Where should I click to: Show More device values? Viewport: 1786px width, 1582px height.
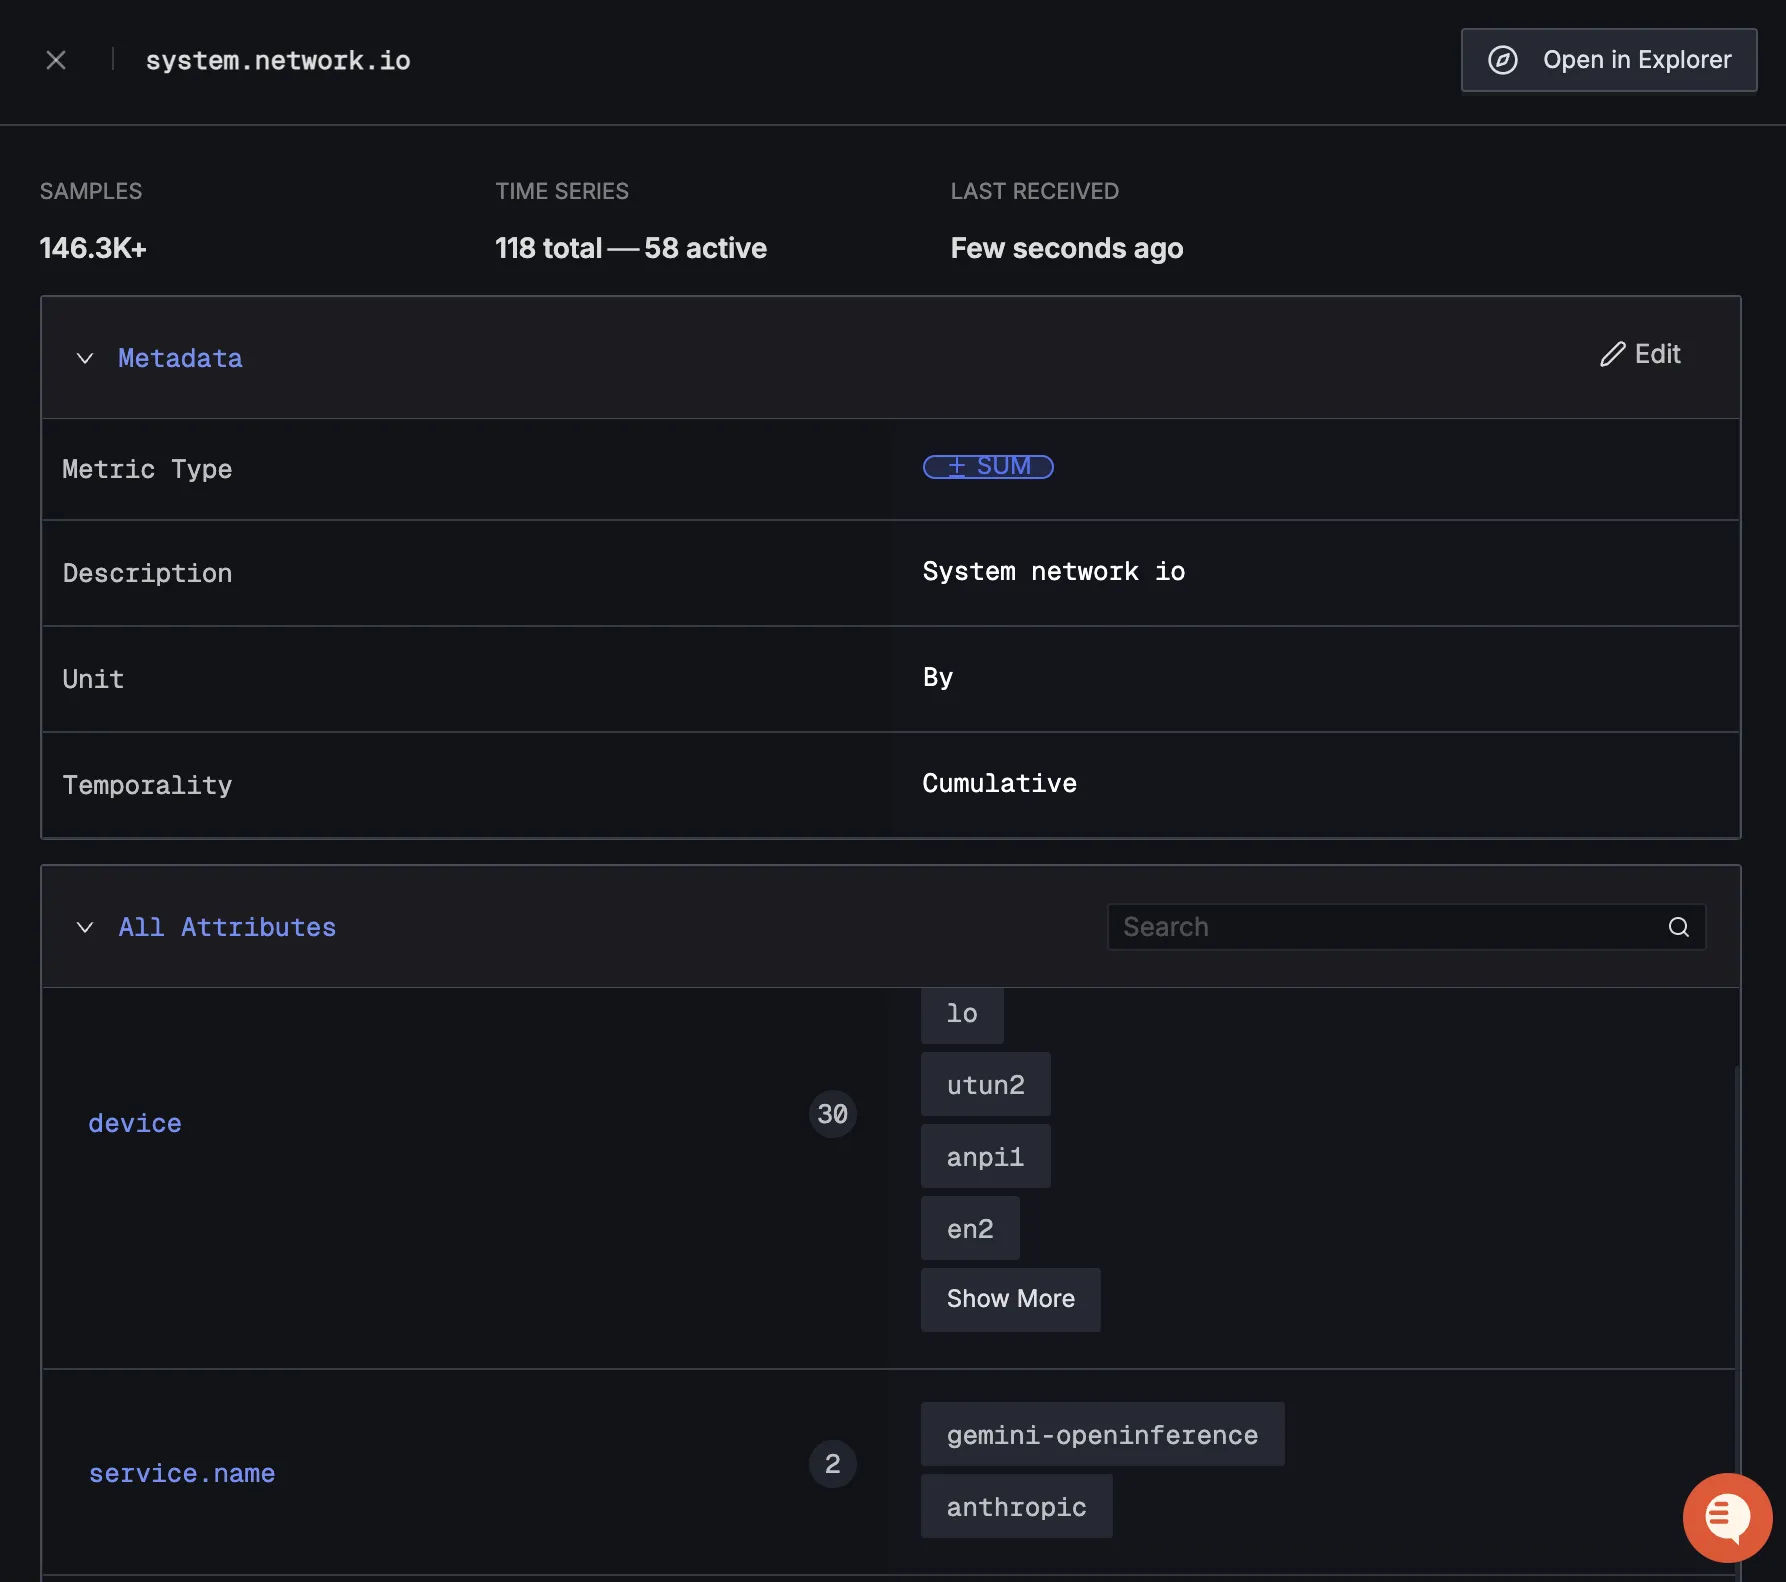click(x=1010, y=1299)
